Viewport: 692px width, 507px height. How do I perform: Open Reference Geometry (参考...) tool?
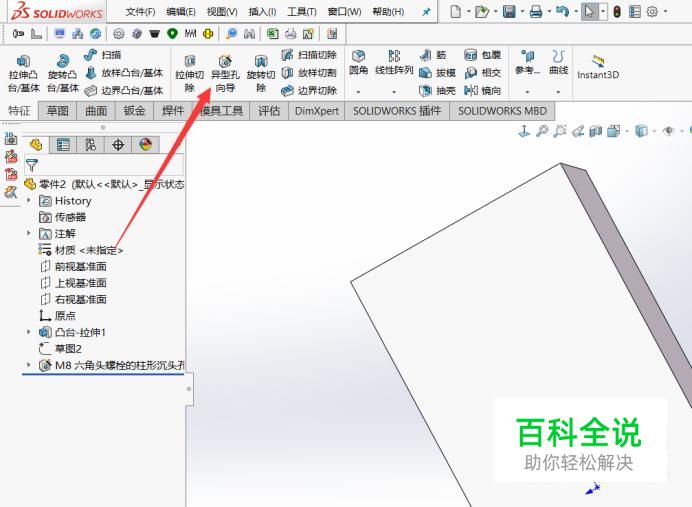point(527,62)
